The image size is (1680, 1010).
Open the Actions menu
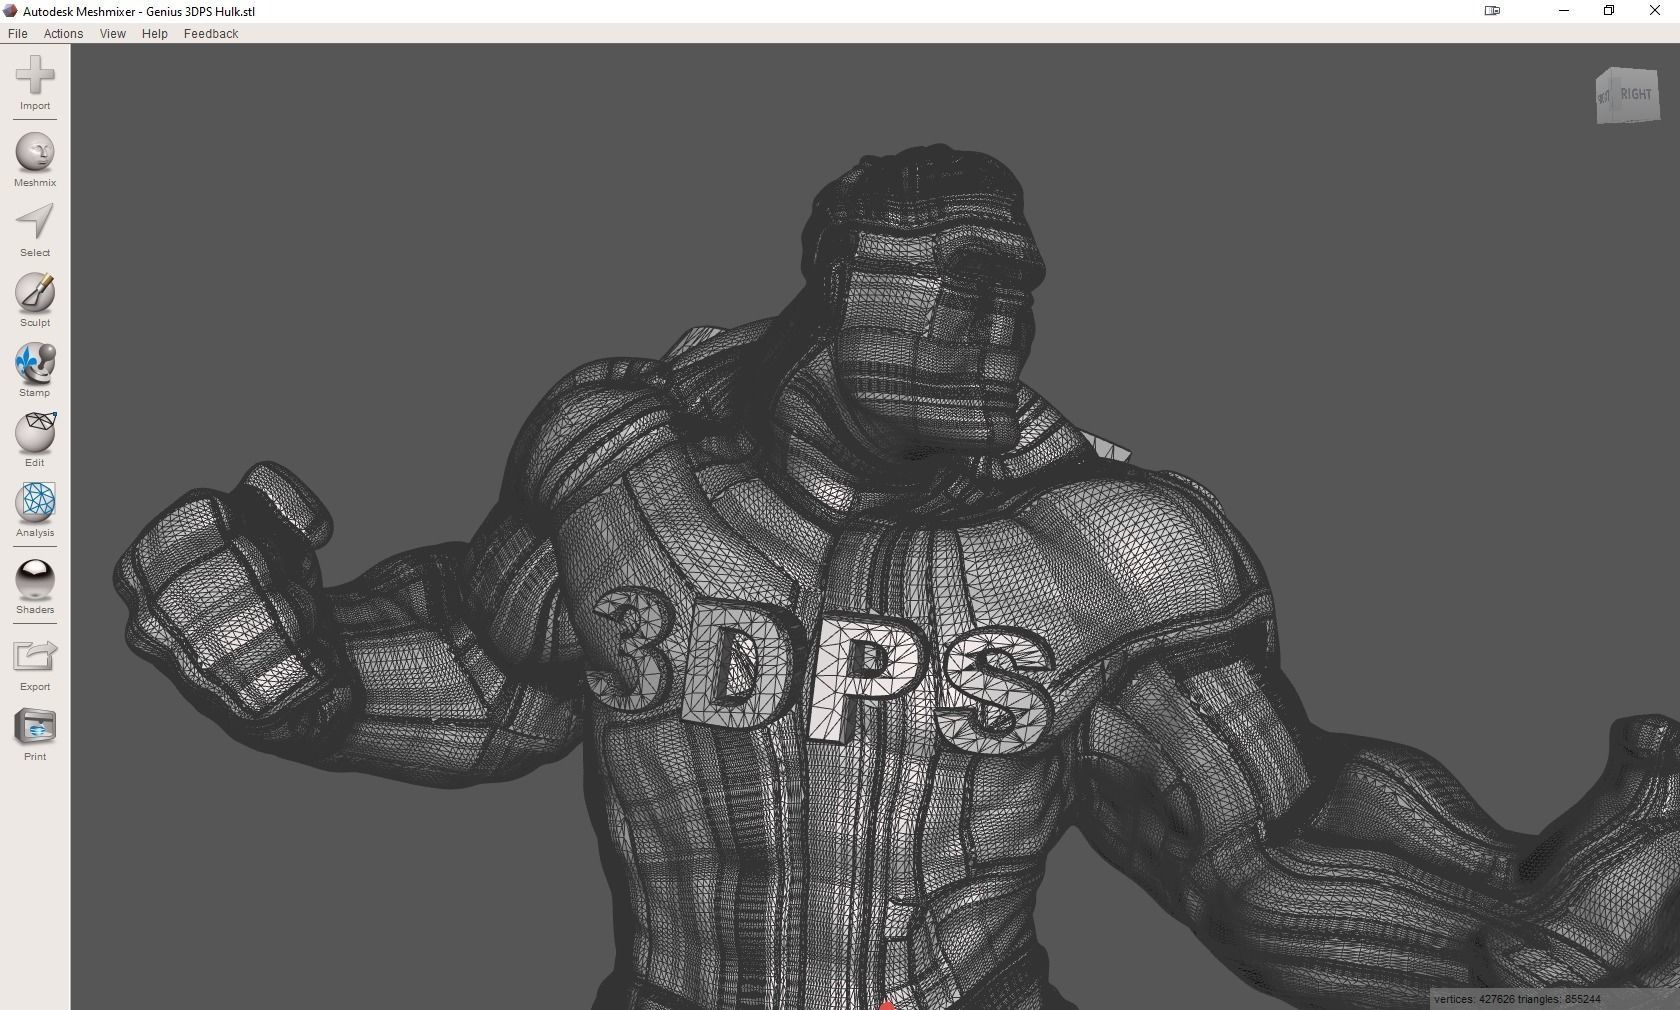(63, 33)
